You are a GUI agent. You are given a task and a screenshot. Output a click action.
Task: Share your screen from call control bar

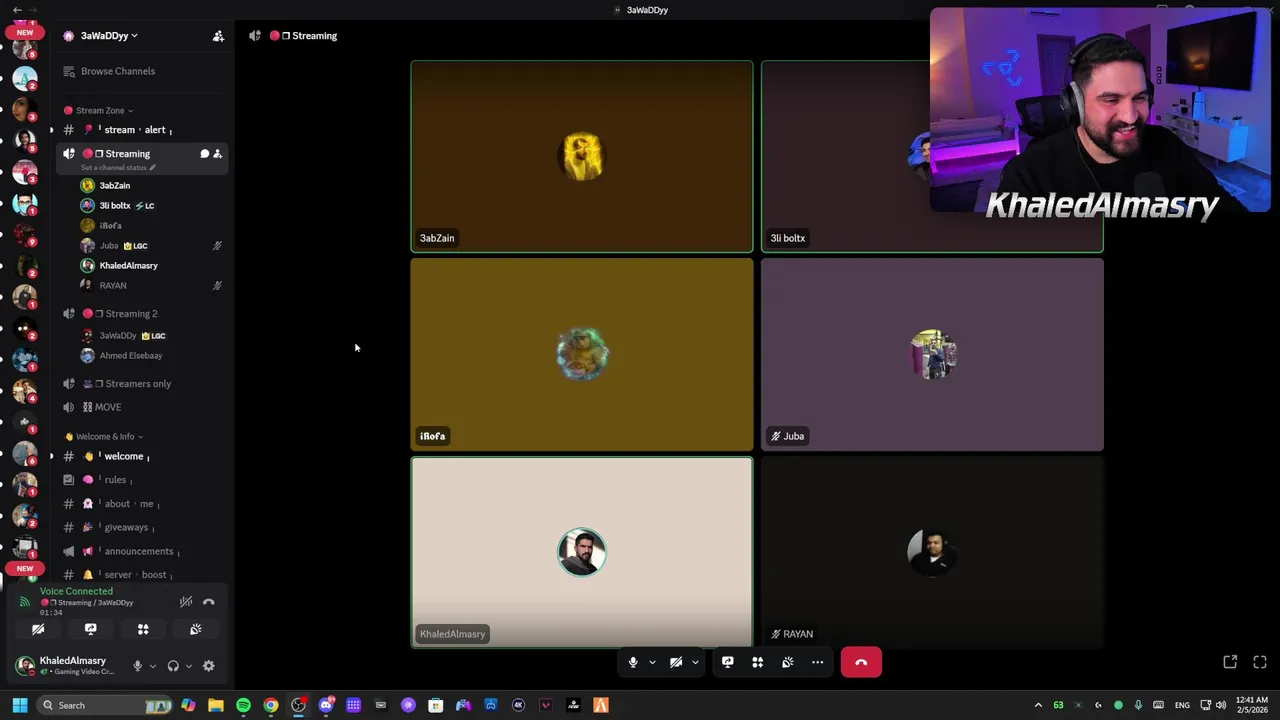pos(727,662)
